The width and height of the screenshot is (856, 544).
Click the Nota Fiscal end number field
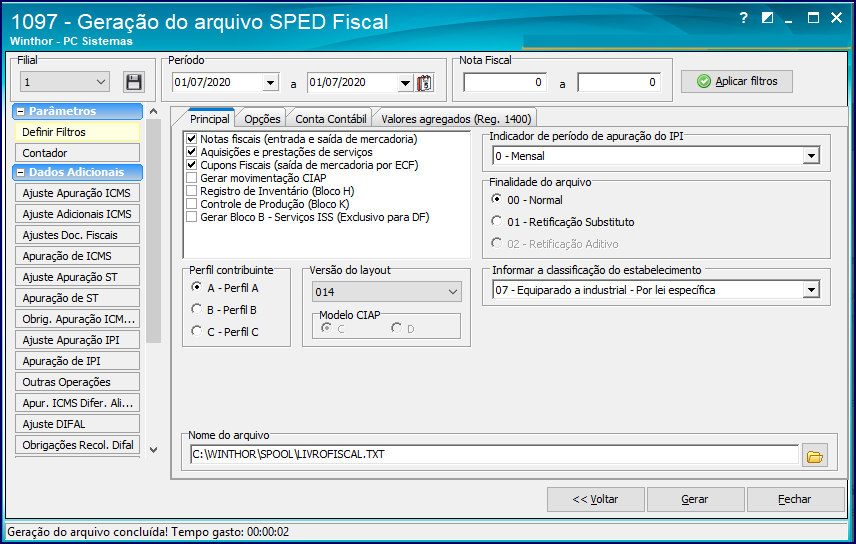[619, 82]
